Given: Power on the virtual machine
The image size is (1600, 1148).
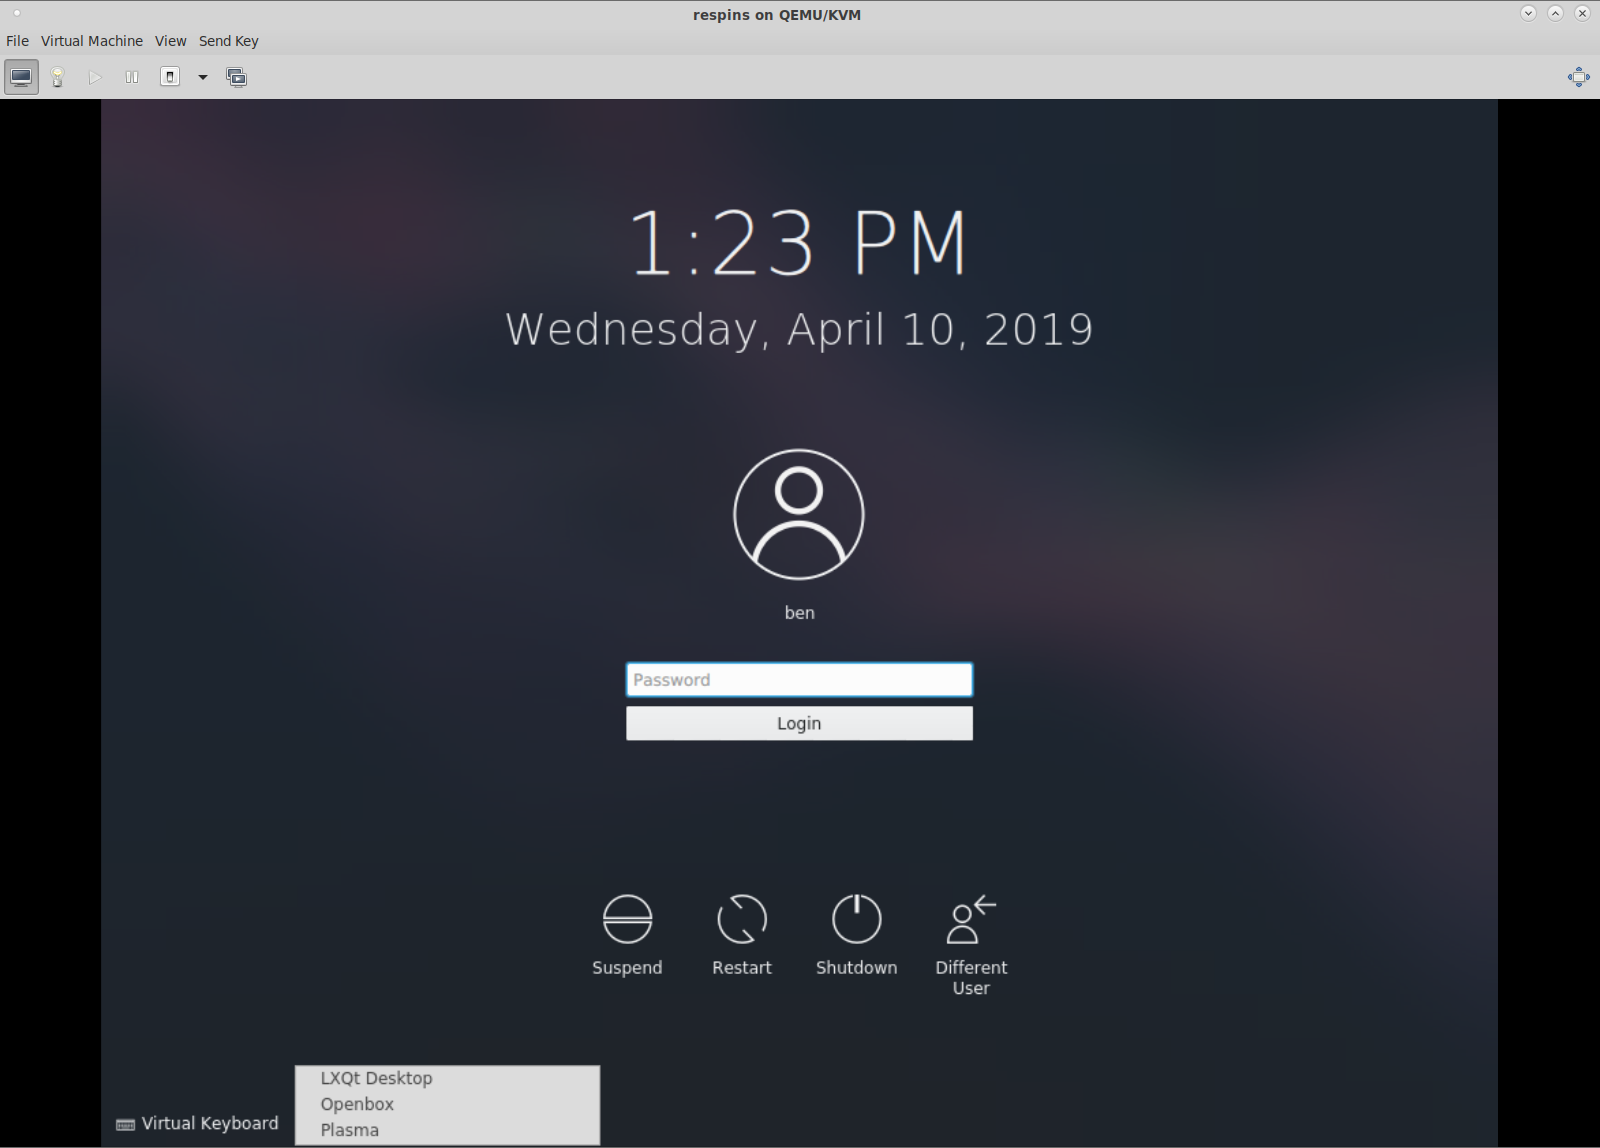Looking at the screenshot, I should pos(95,77).
